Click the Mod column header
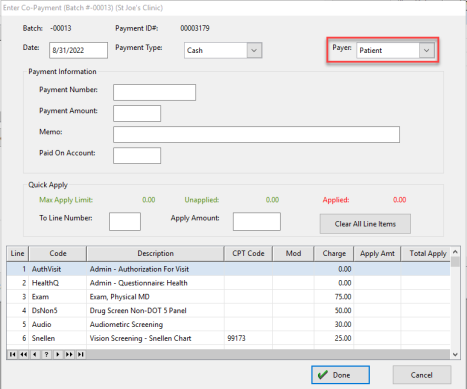 point(293,253)
